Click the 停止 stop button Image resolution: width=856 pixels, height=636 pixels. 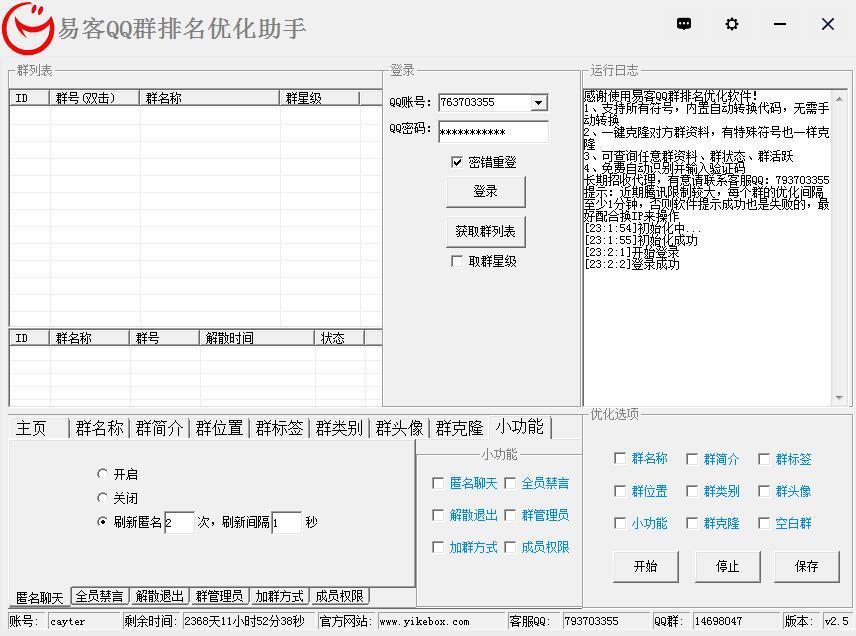[x=727, y=566]
